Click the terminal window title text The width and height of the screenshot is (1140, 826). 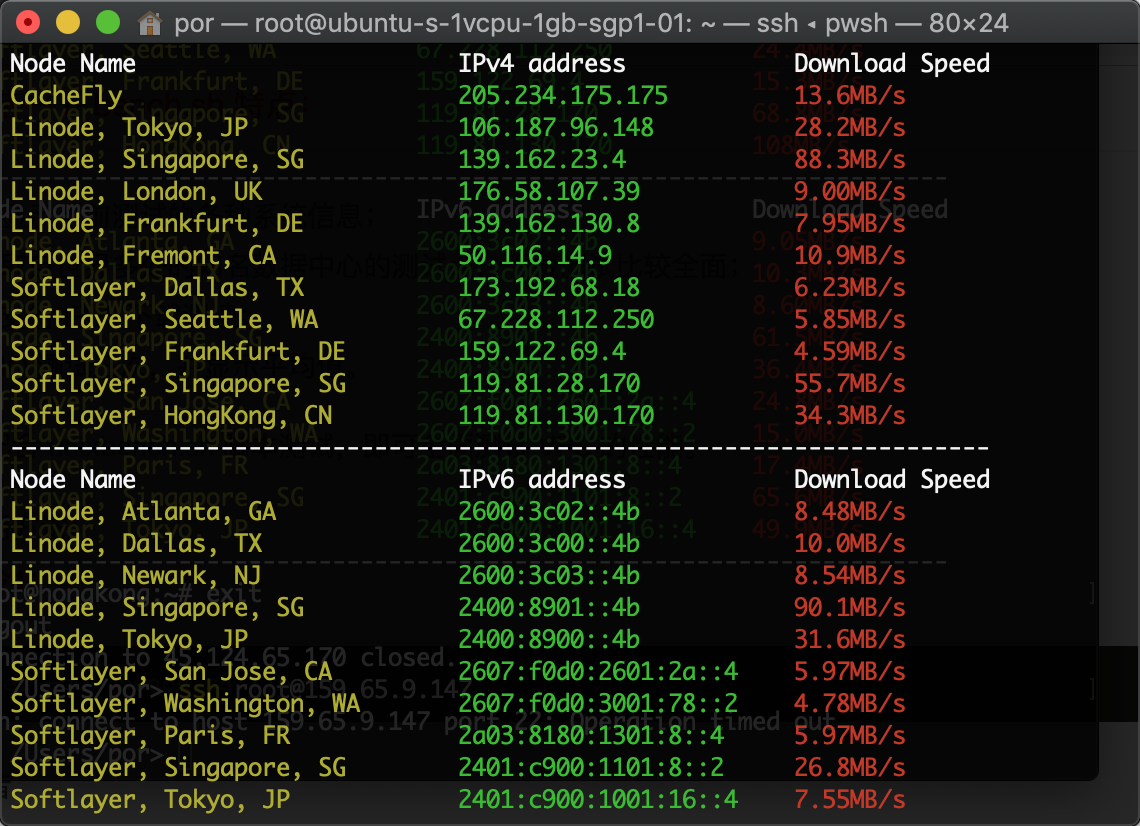click(591, 23)
